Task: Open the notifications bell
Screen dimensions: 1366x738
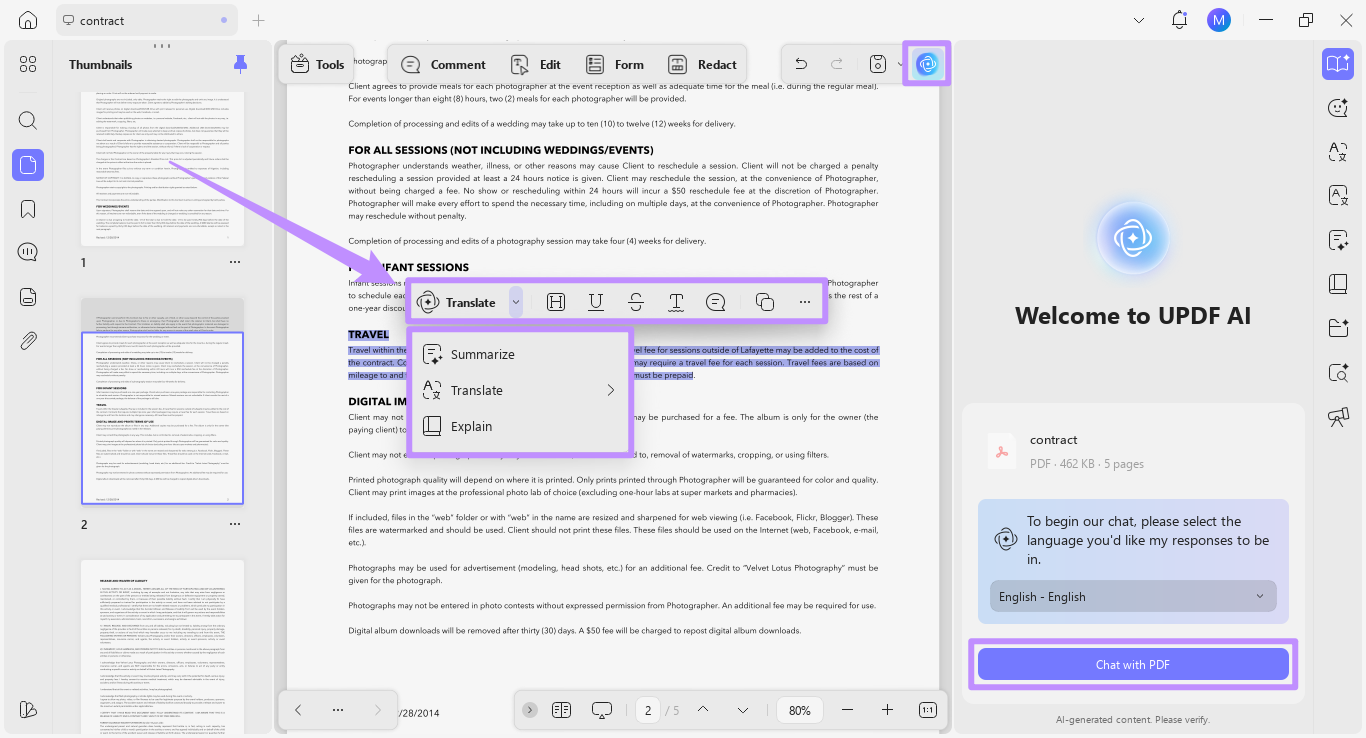Action: pyautogui.click(x=1180, y=20)
